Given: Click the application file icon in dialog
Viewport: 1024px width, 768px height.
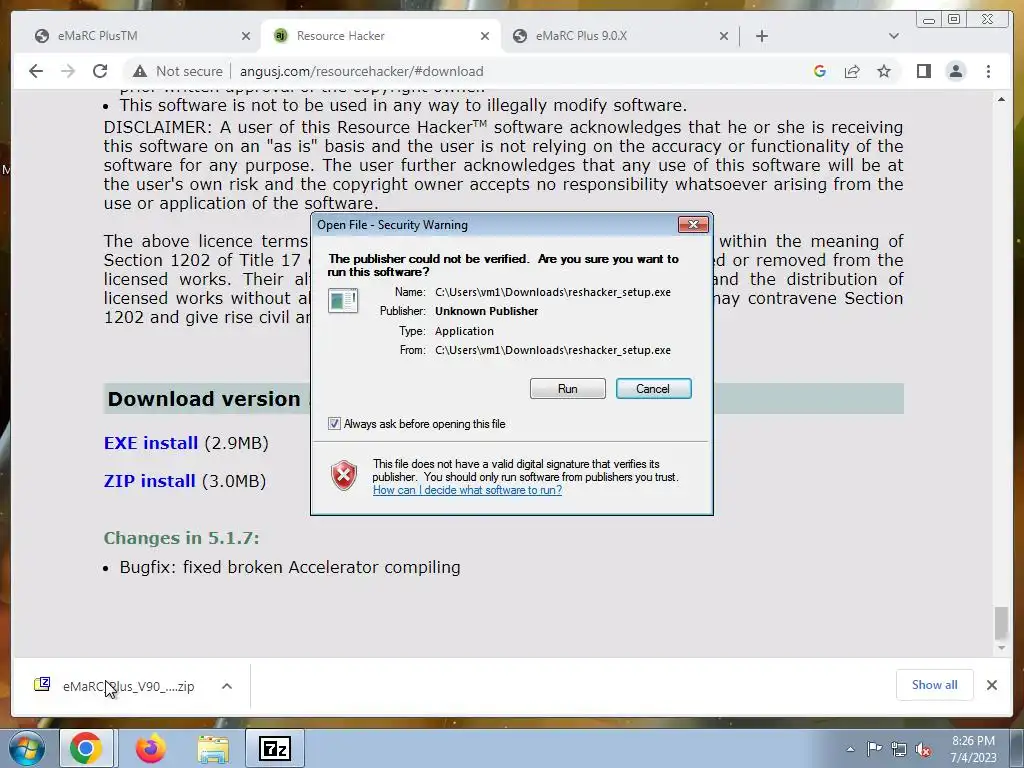Looking at the screenshot, I should point(343,300).
